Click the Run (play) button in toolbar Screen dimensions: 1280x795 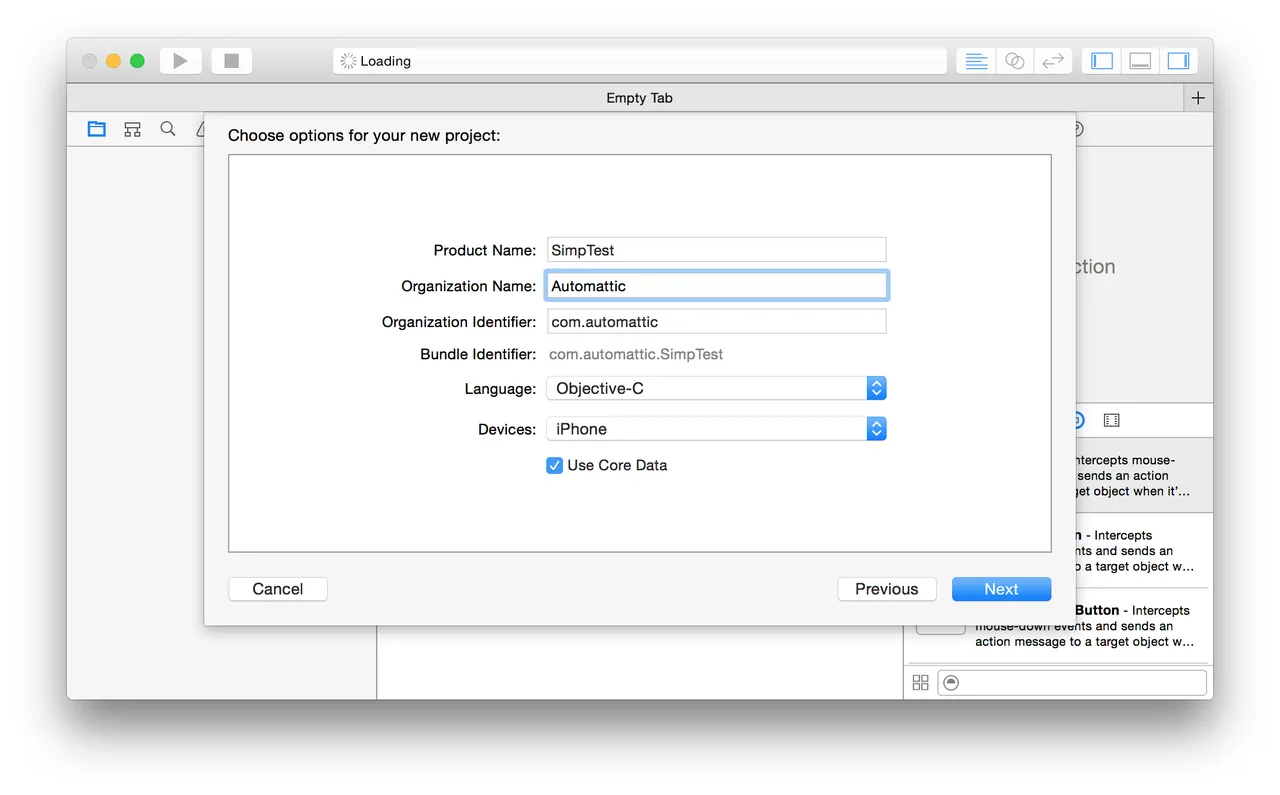(180, 61)
